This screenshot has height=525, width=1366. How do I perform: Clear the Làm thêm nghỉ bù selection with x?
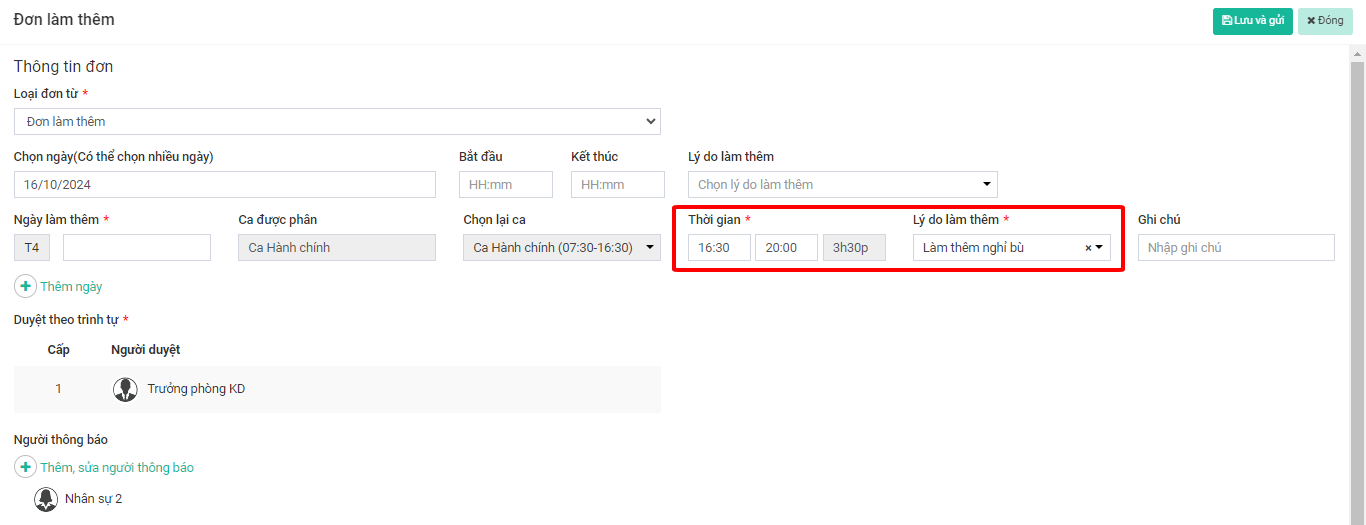(1088, 248)
